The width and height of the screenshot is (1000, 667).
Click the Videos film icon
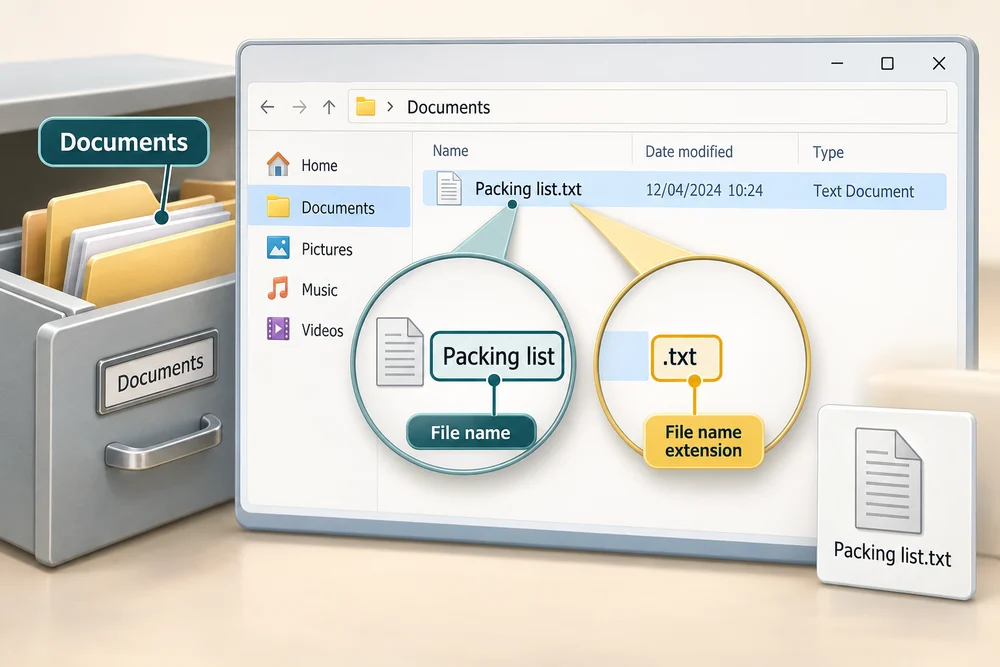(x=278, y=329)
